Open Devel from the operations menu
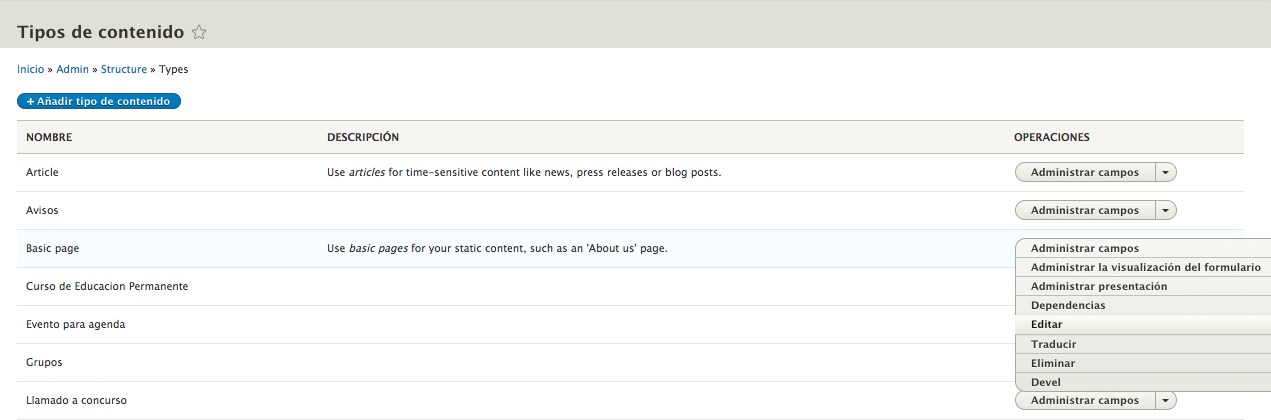The width and height of the screenshot is (1271, 420). (x=1045, y=382)
